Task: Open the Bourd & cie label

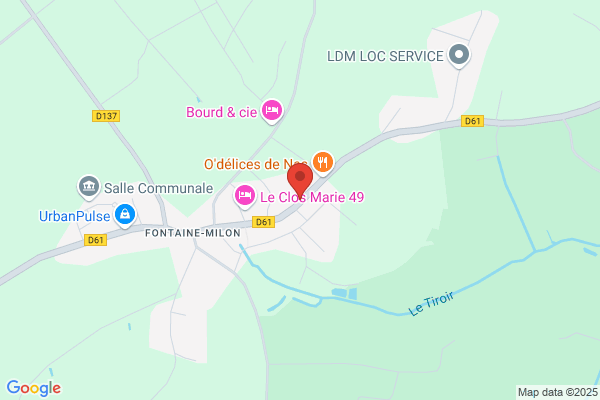Action: pos(221,112)
